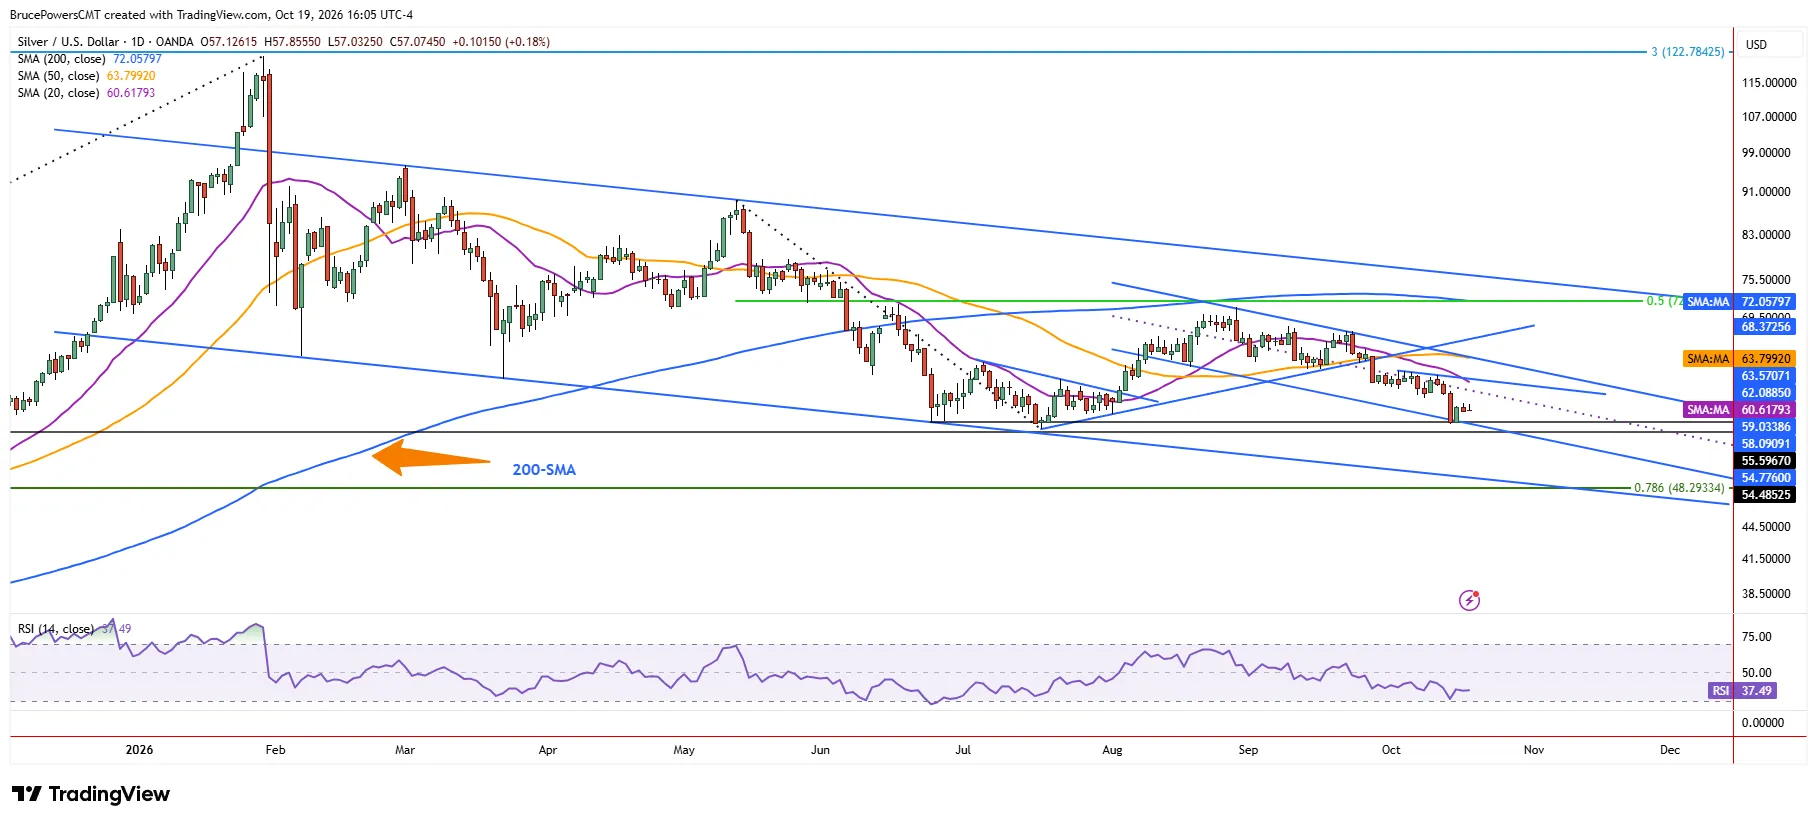Screen dimensions: 1817x824
Task: Select the RSI (14, close) indicator legend
Action: point(56,629)
